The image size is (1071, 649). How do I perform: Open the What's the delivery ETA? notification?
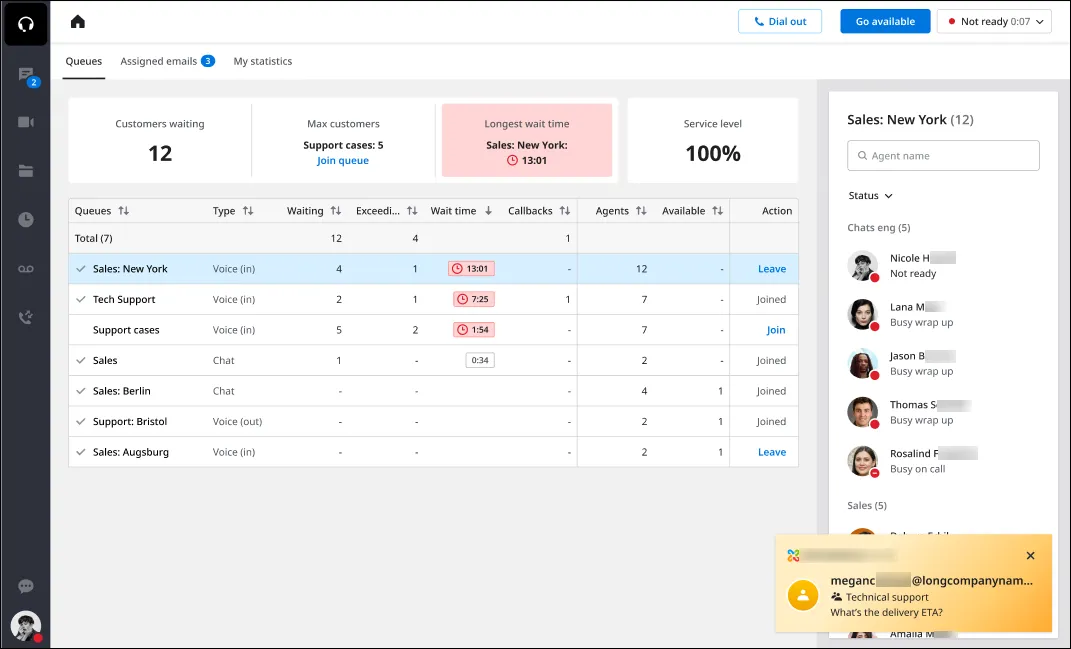tap(914, 583)
